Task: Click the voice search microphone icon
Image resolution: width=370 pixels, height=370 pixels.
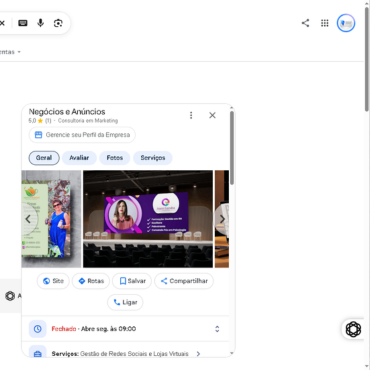Action: [x=41, y=23]
